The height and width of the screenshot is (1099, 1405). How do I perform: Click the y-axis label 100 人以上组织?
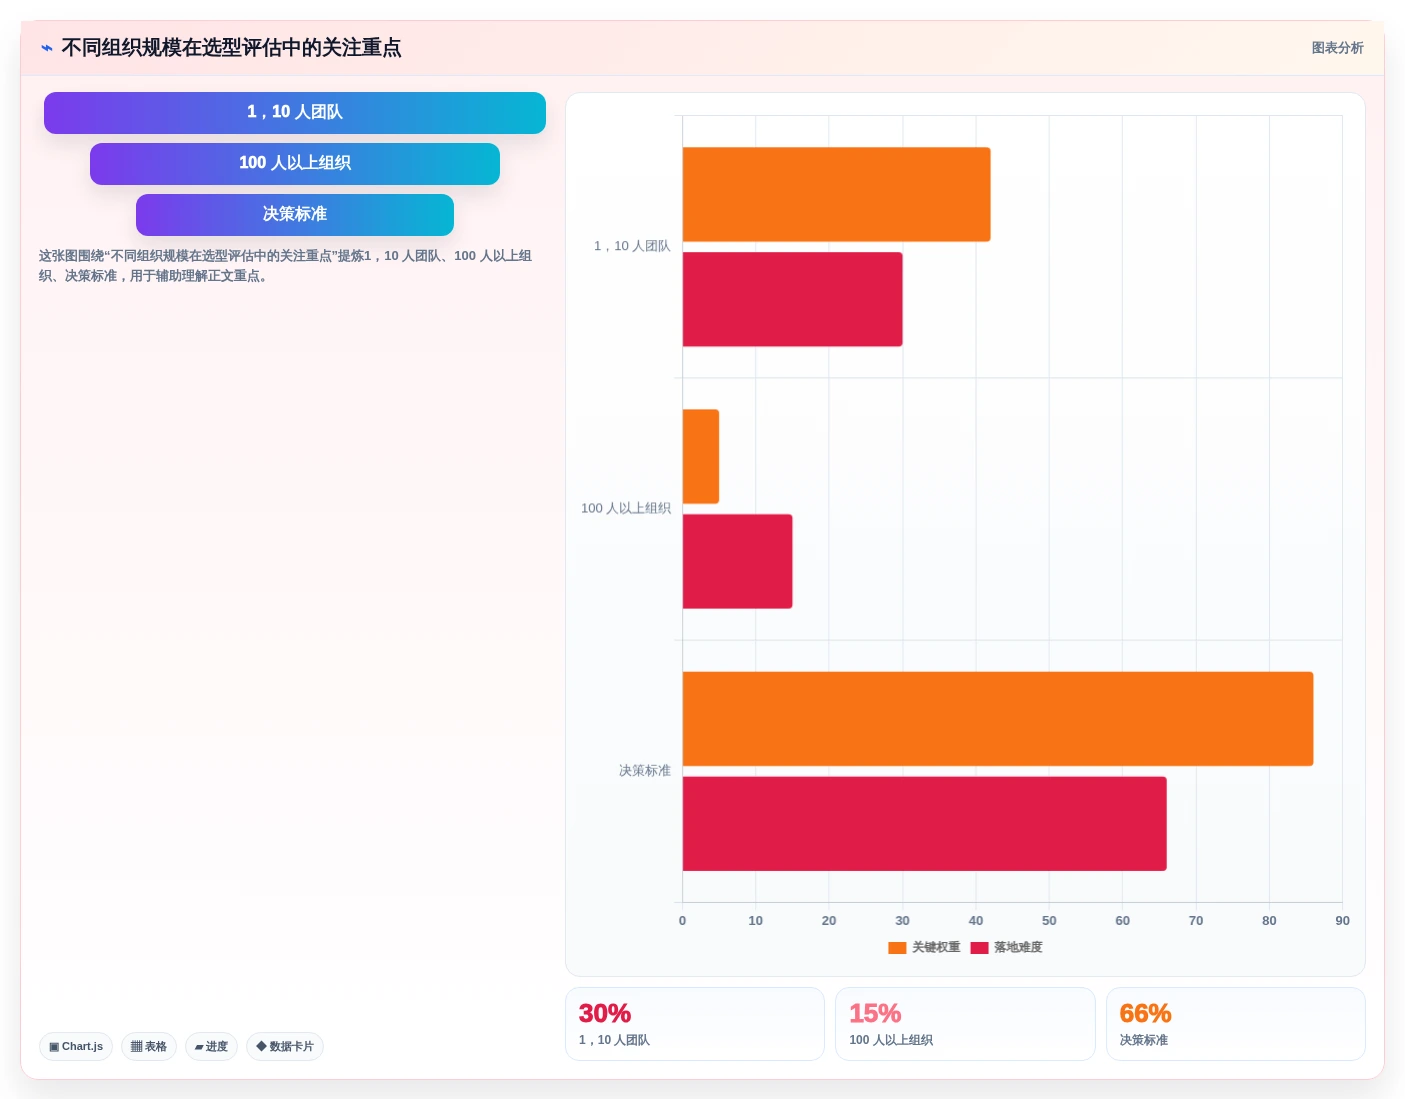(x=626, y=508)
